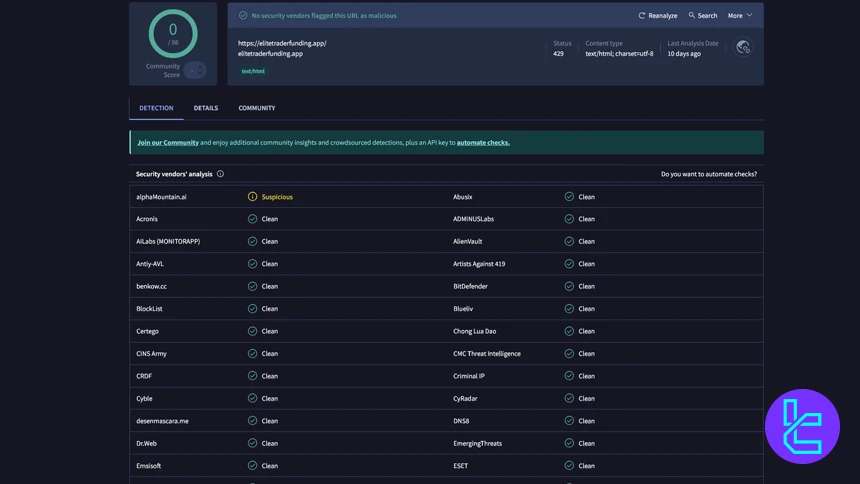Select the DETECTION tab
The image size is (860, 484).
pyautogui.click(x=156, y=108)
